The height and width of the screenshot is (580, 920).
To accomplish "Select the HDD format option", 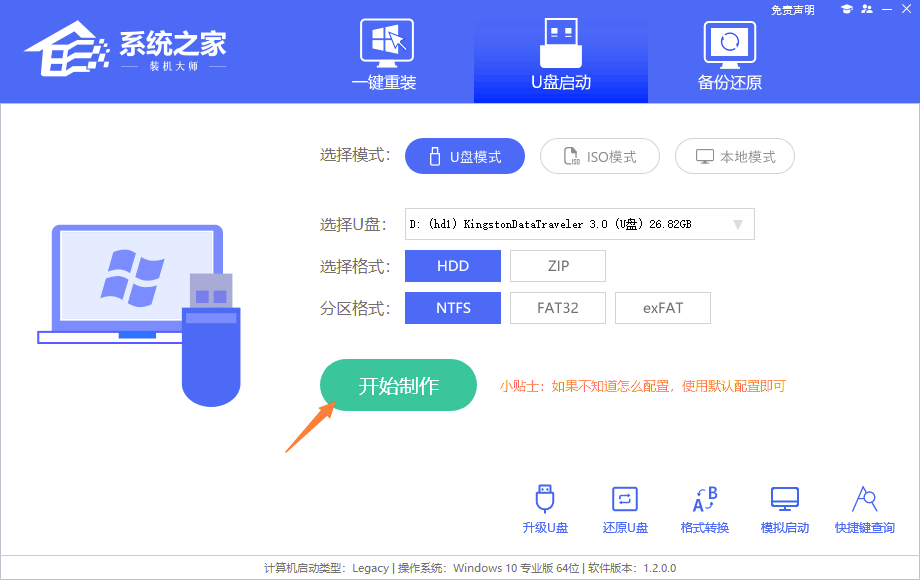I will pos(453,266).
